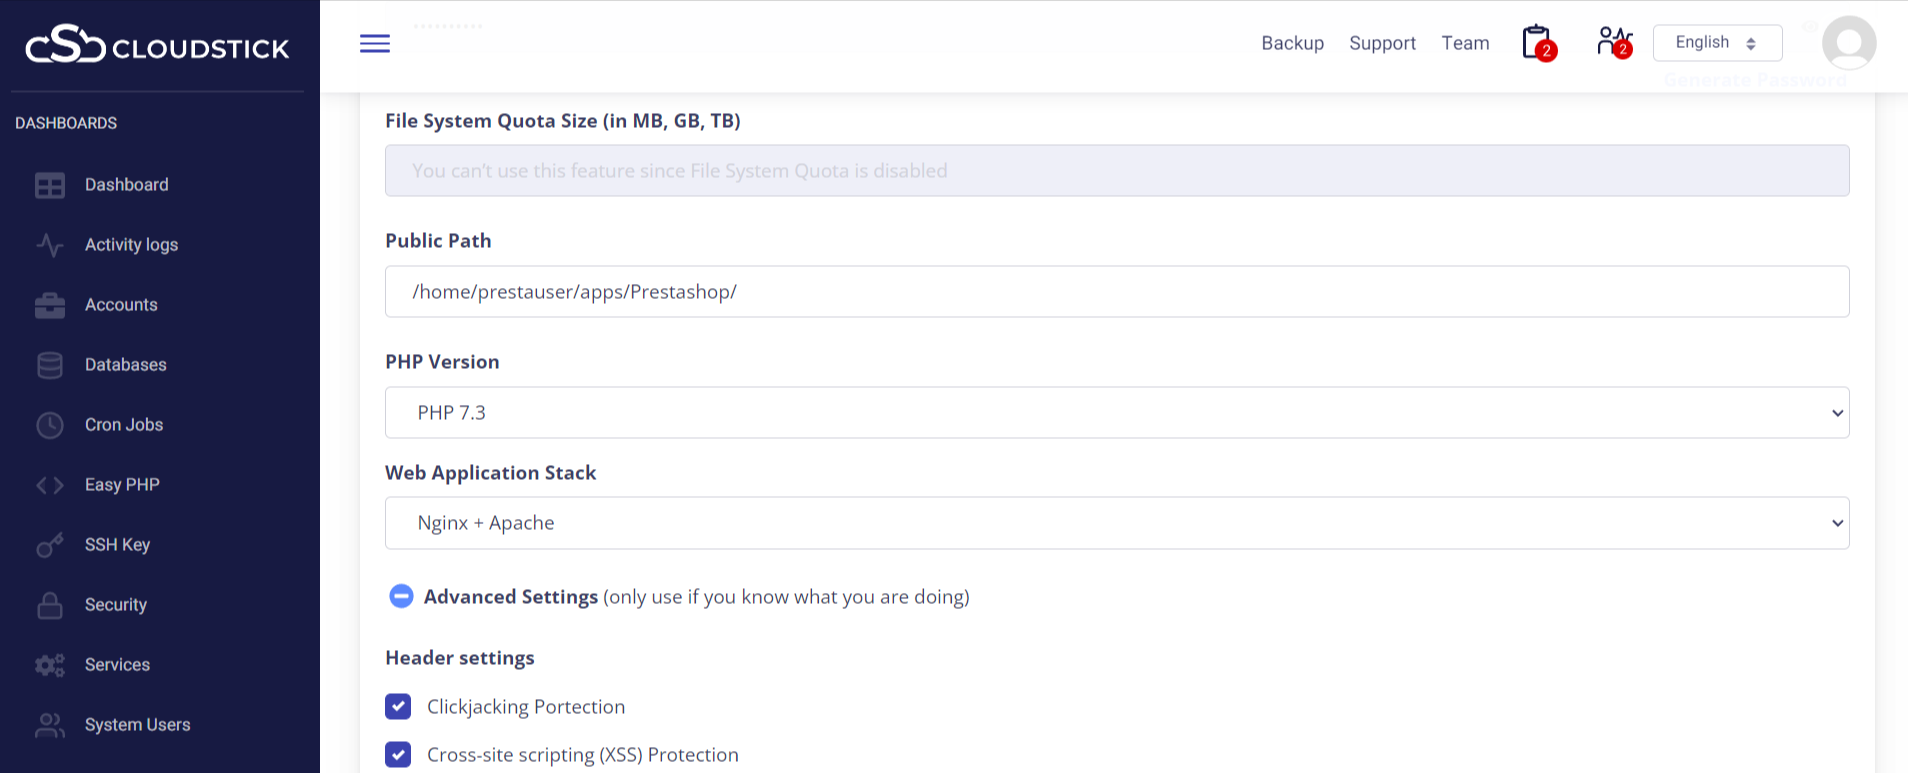
Task: Click the SSH Key icon
Action: click(50, 545)
